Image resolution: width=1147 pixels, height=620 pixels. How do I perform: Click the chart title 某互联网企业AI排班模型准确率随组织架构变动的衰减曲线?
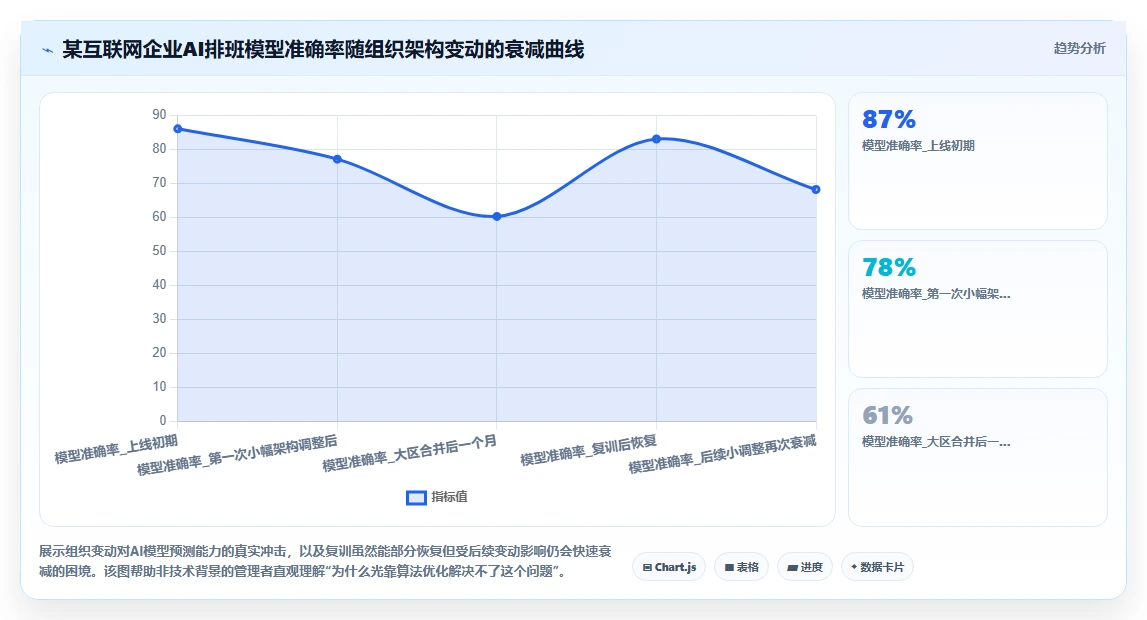tap(323, 50)
